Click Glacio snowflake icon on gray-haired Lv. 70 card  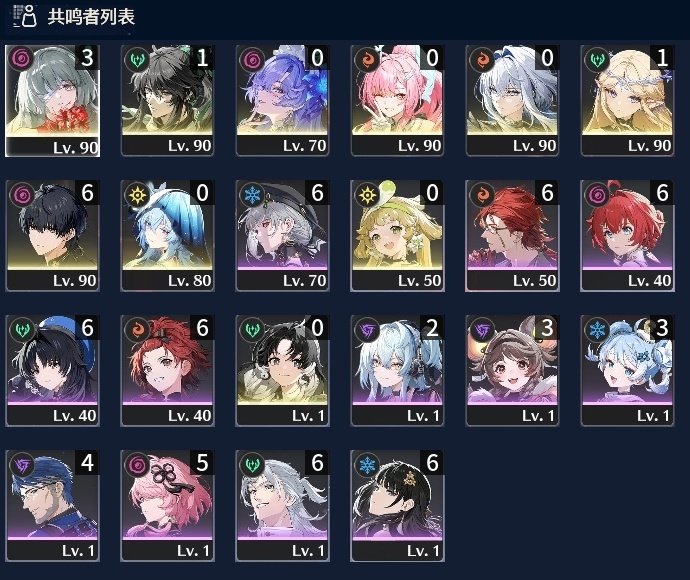252,194
